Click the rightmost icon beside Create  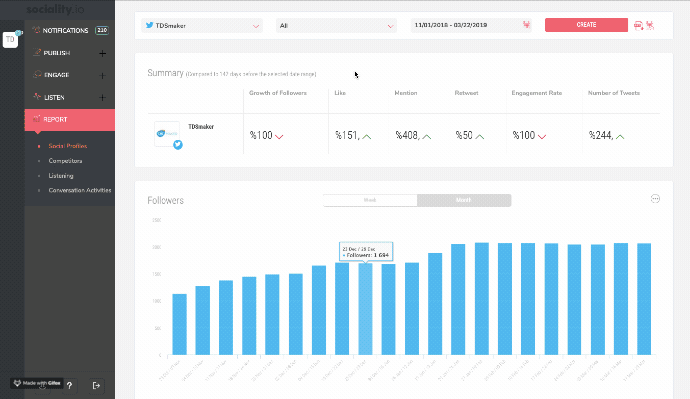tap(650, 26)
